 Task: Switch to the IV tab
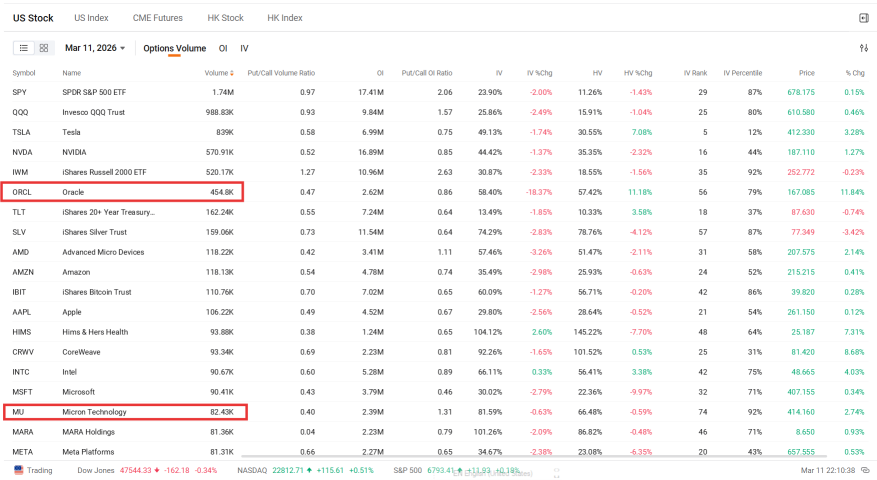(x=244, y=48)
